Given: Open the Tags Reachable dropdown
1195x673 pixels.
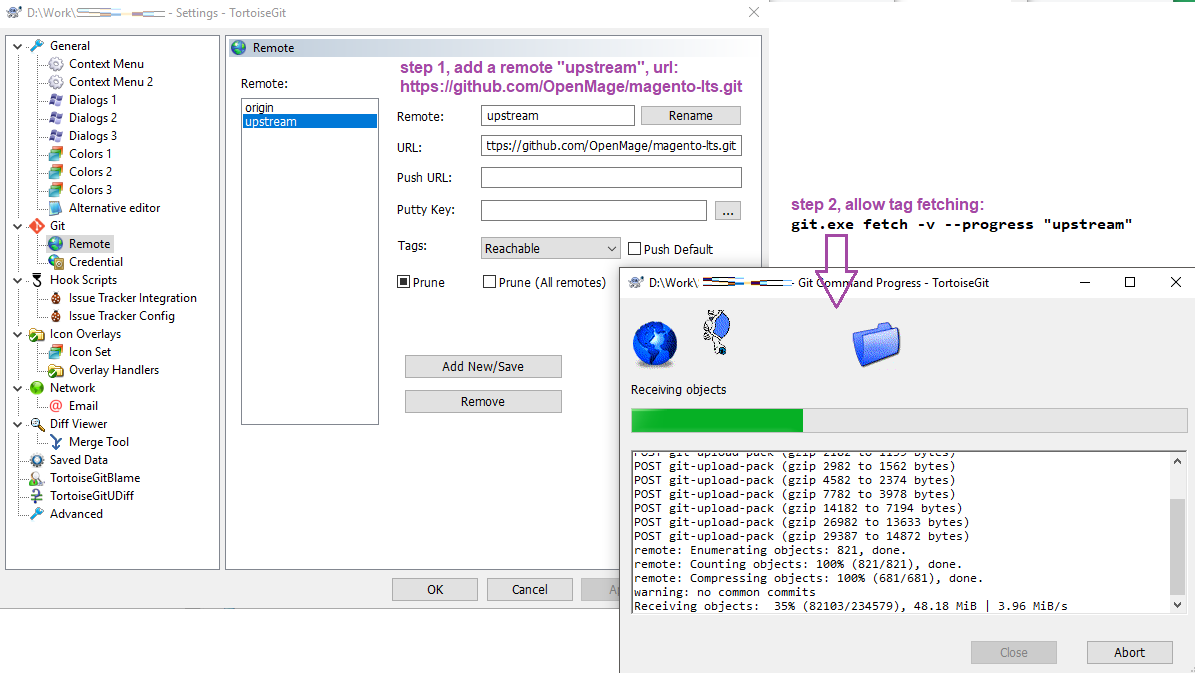Looking at the screenshot, I should 550,248.
